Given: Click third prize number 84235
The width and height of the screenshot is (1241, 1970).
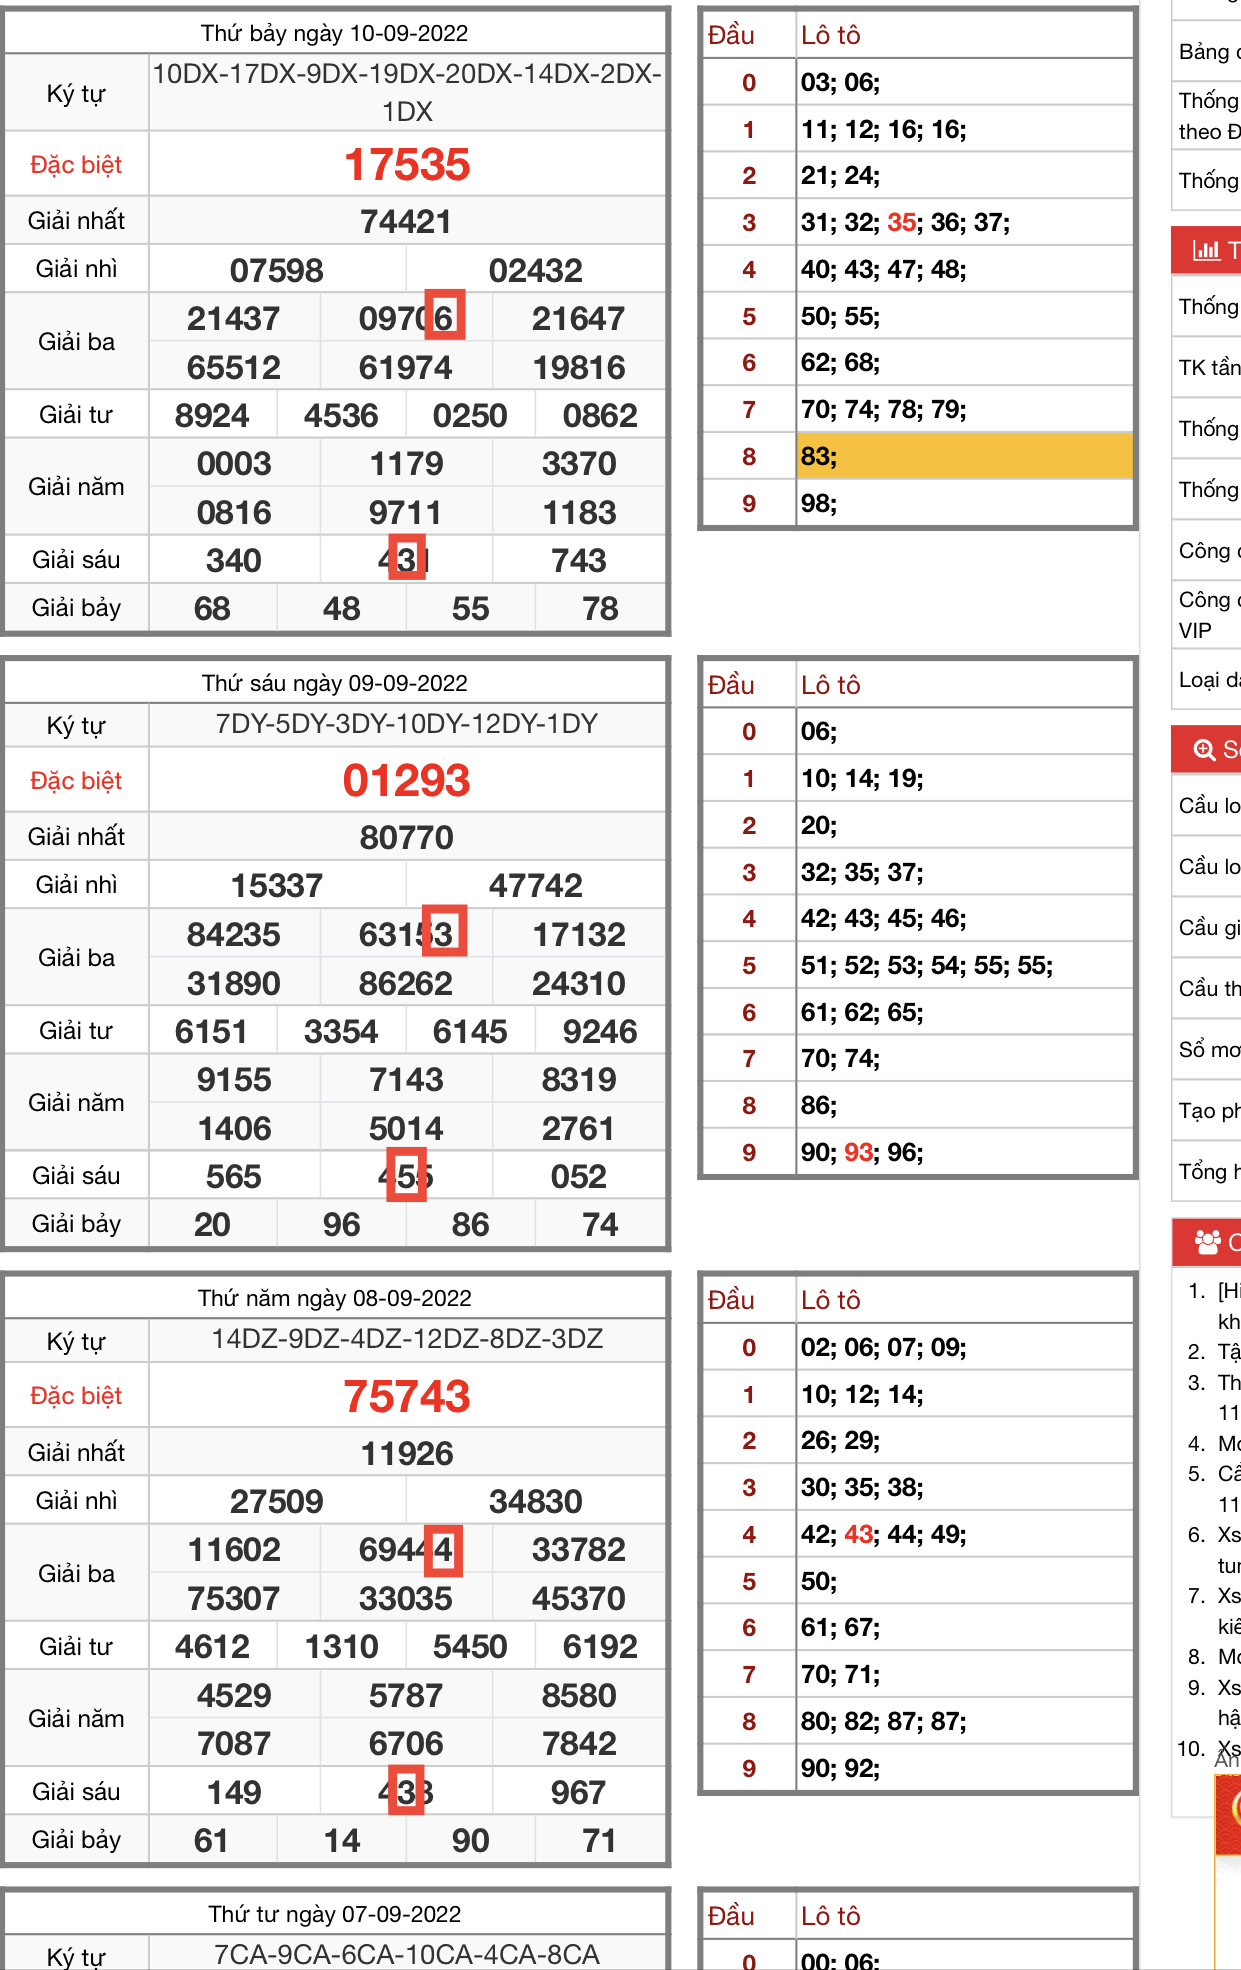Looking at the screenshot, I should [x=234, y=934].
